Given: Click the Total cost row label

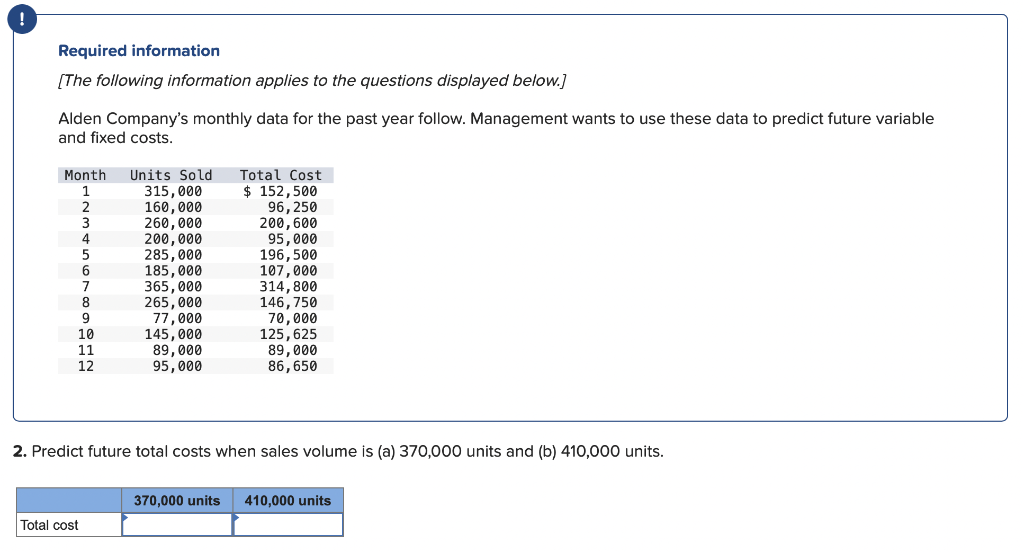Looking at the screenshot, I should (x=49, y=525).
